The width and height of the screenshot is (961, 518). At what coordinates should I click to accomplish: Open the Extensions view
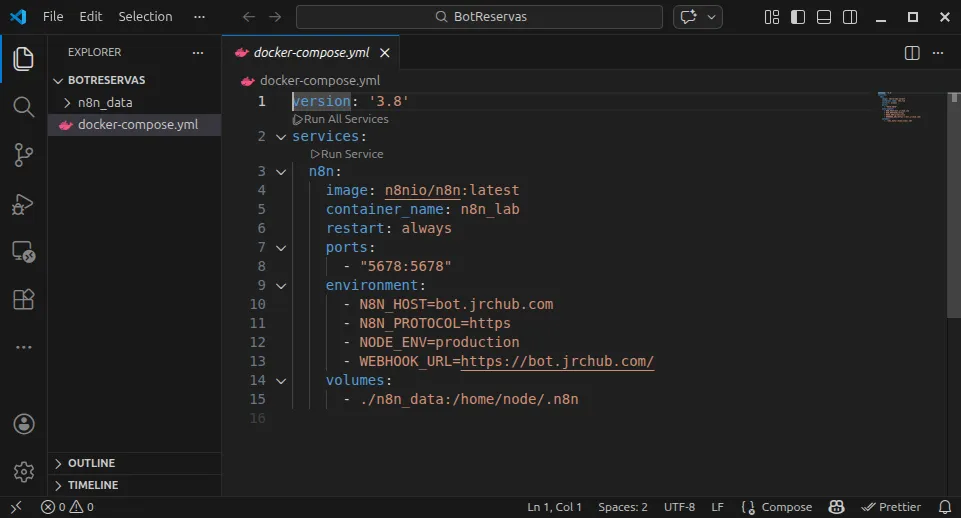tap(23, 299)
